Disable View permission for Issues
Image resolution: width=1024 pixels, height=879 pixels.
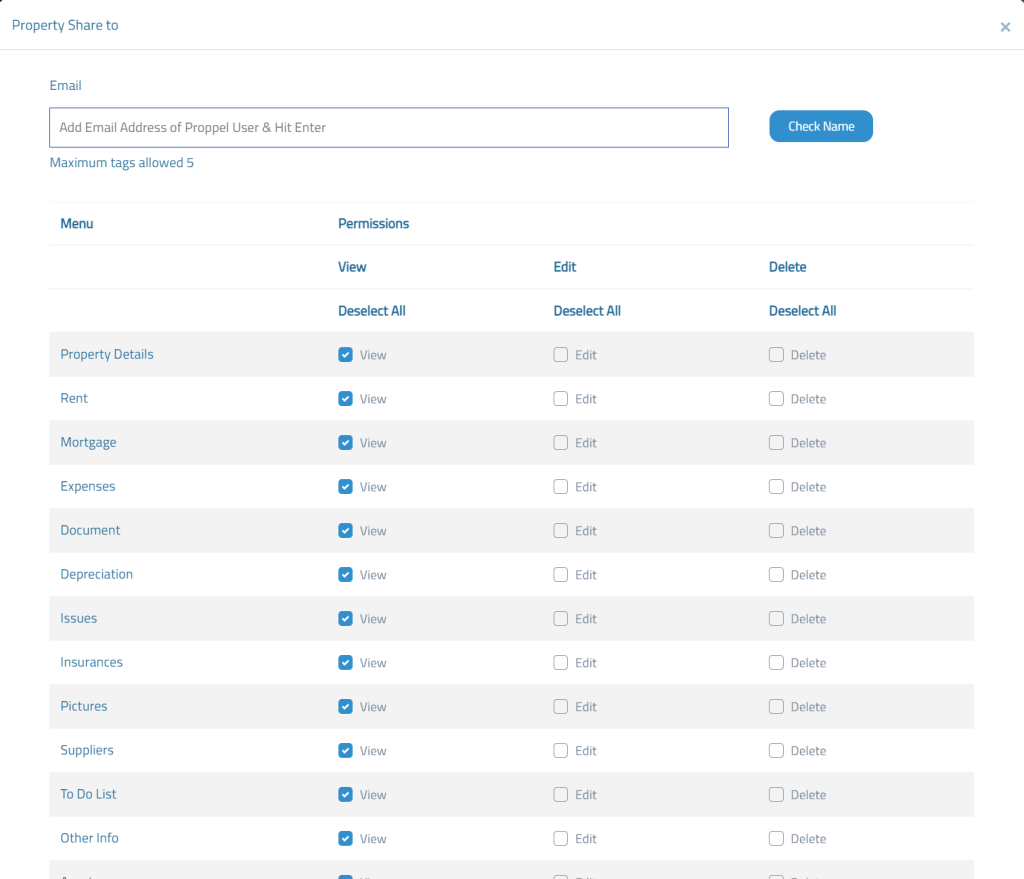(x=346, y=619)
